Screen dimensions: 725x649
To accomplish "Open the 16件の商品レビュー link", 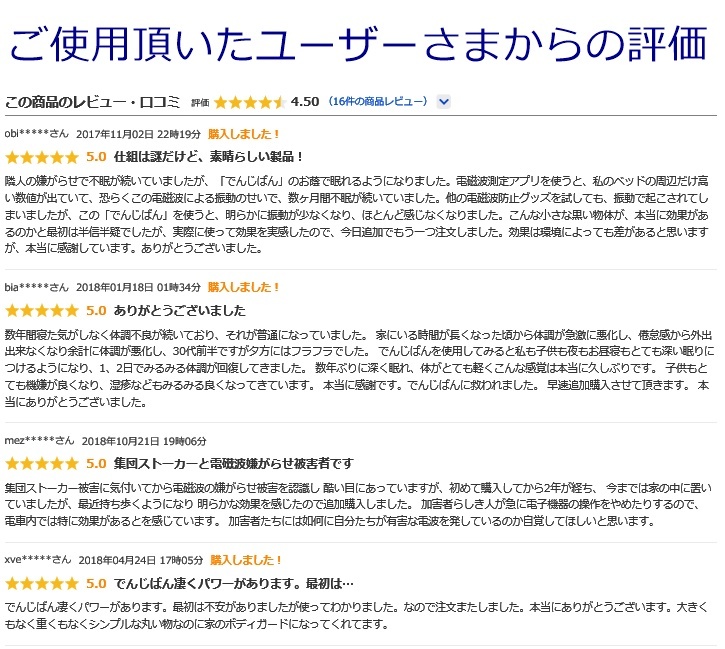I will (x=379, y=102).
